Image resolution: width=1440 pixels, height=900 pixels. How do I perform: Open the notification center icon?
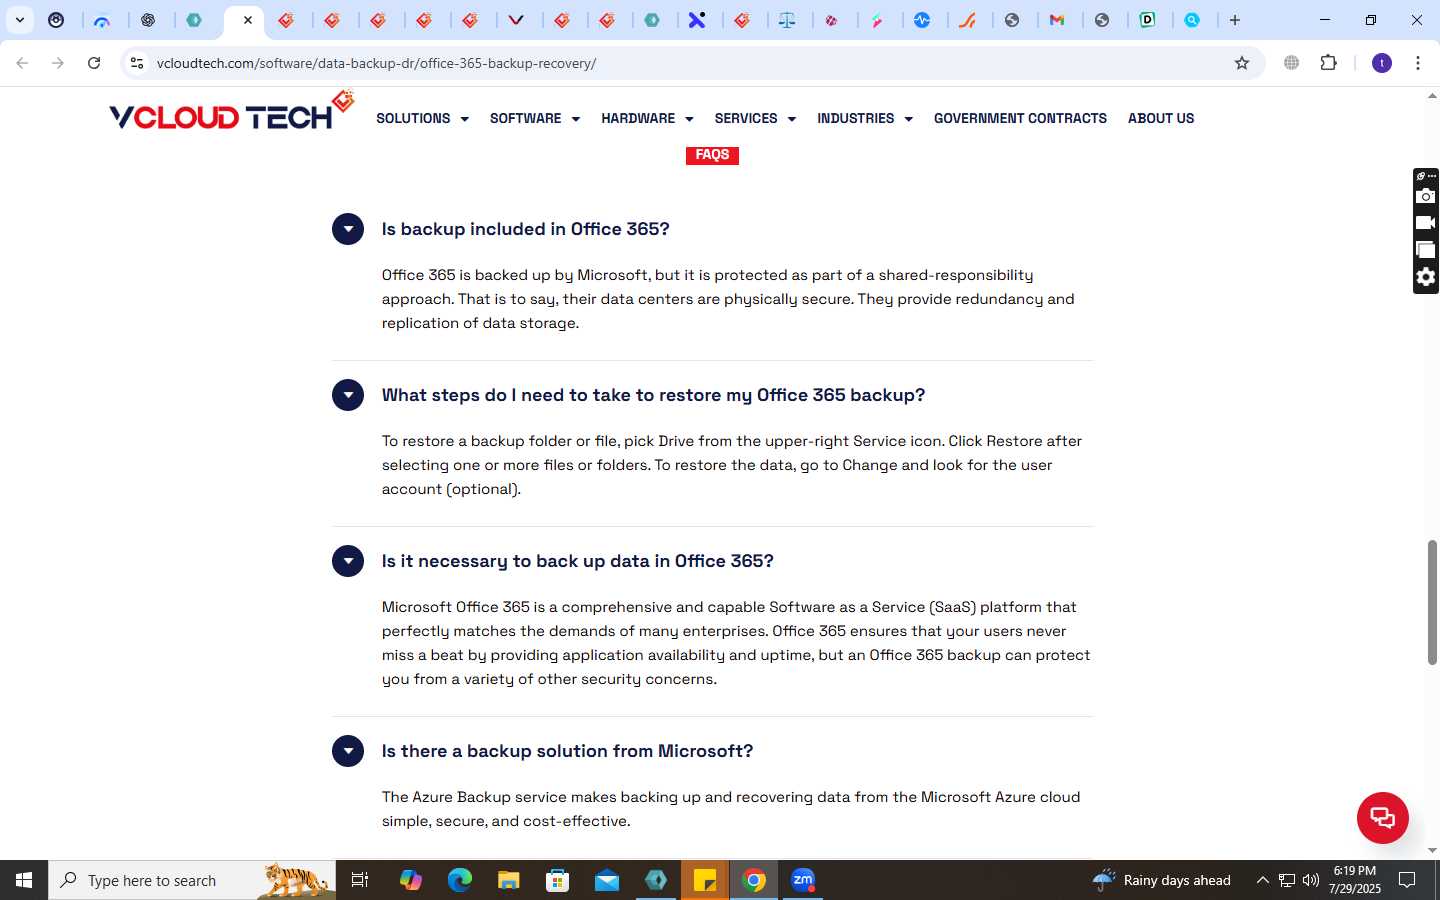coord(1406,880)
